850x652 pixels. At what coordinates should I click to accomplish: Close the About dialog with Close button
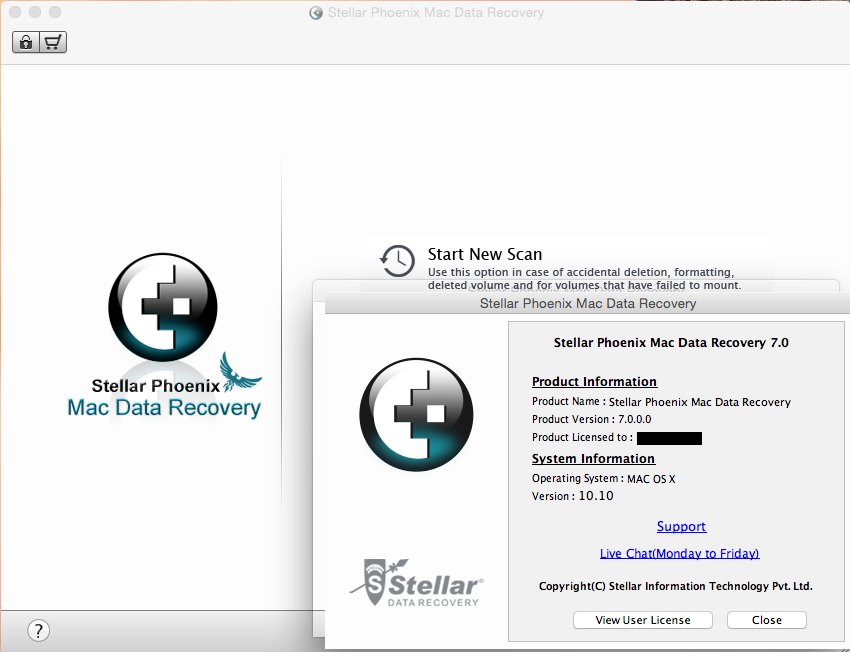coord(767,620)
